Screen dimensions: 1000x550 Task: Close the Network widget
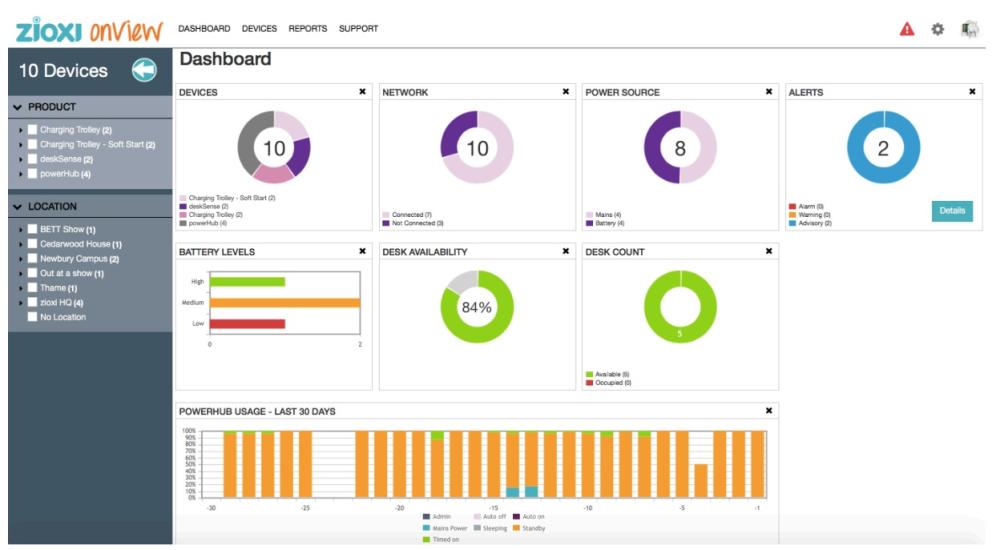(566, 92)
